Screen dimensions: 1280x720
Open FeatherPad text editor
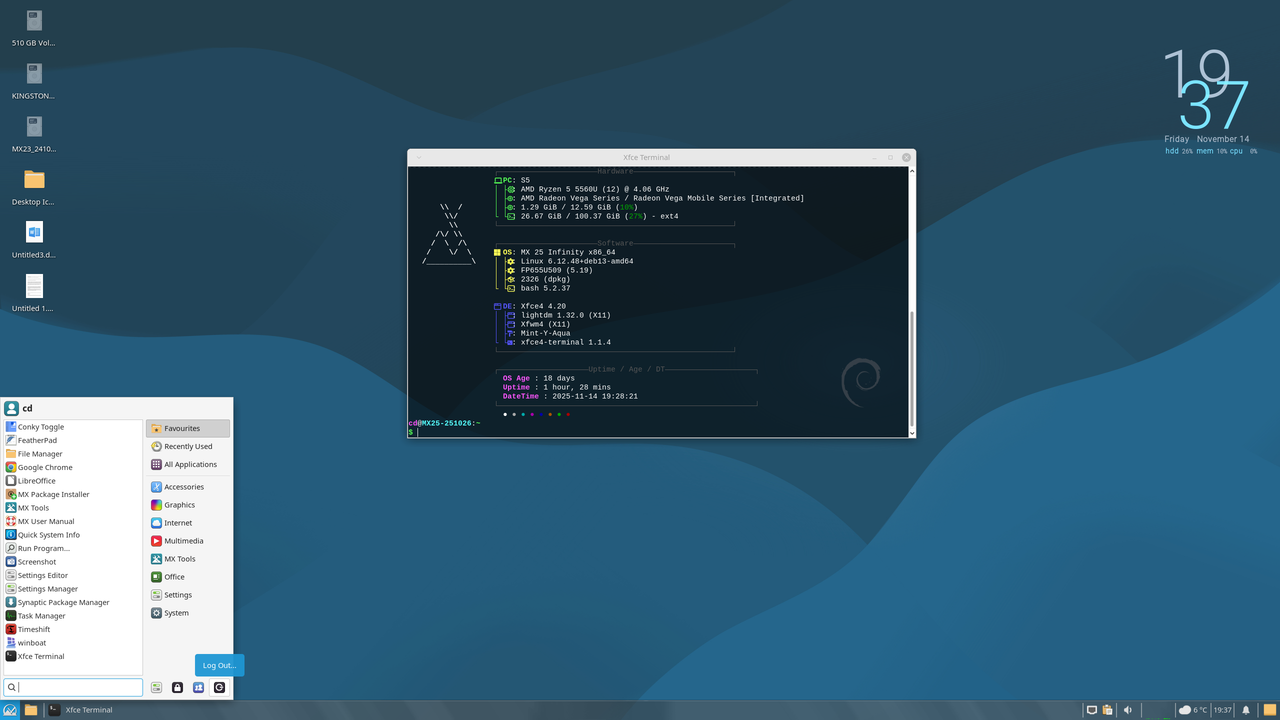[x=73, y=440]
